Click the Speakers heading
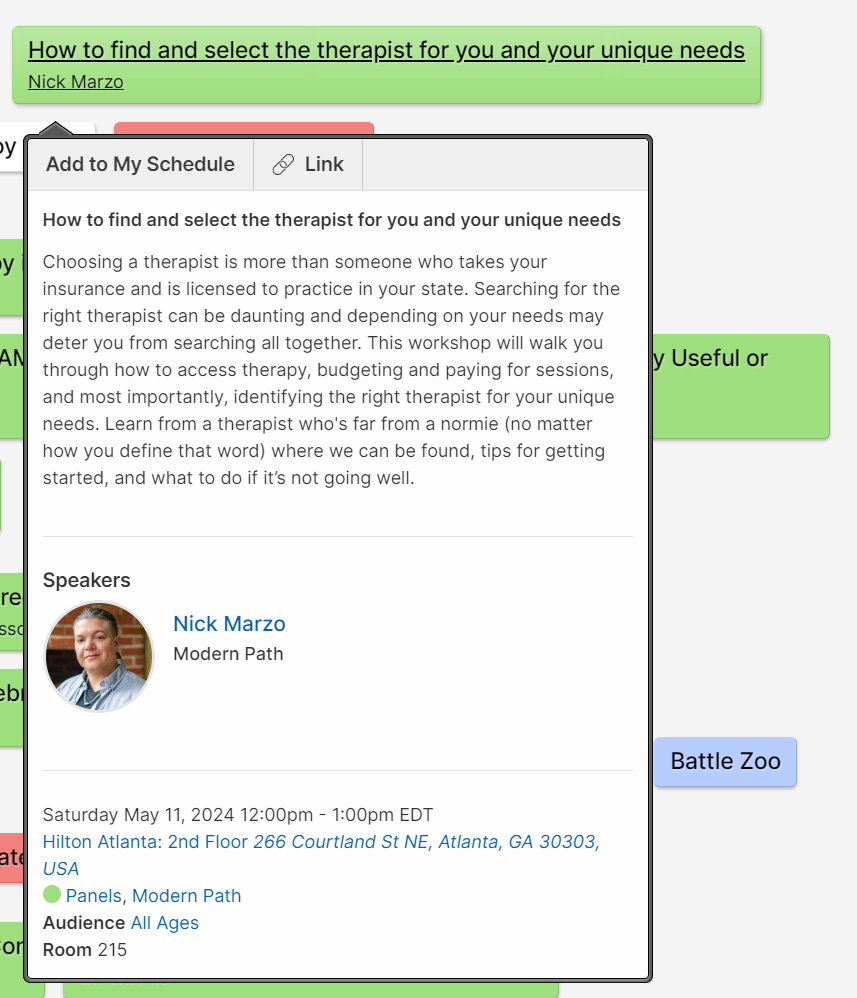 (x=87, y=581)
